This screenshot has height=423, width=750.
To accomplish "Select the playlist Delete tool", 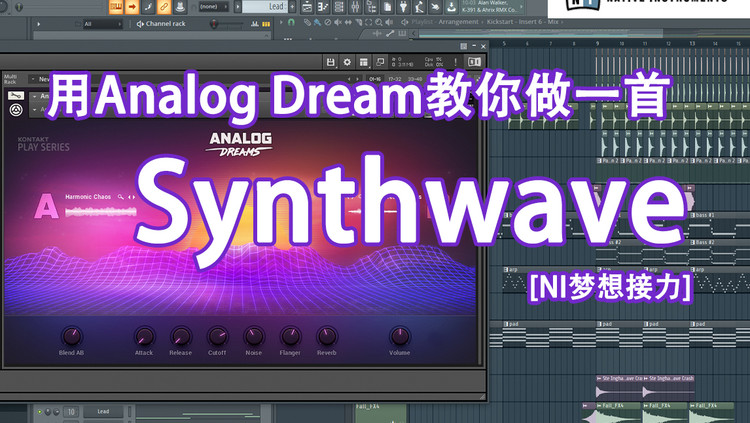I will click(x=328, y=22).
